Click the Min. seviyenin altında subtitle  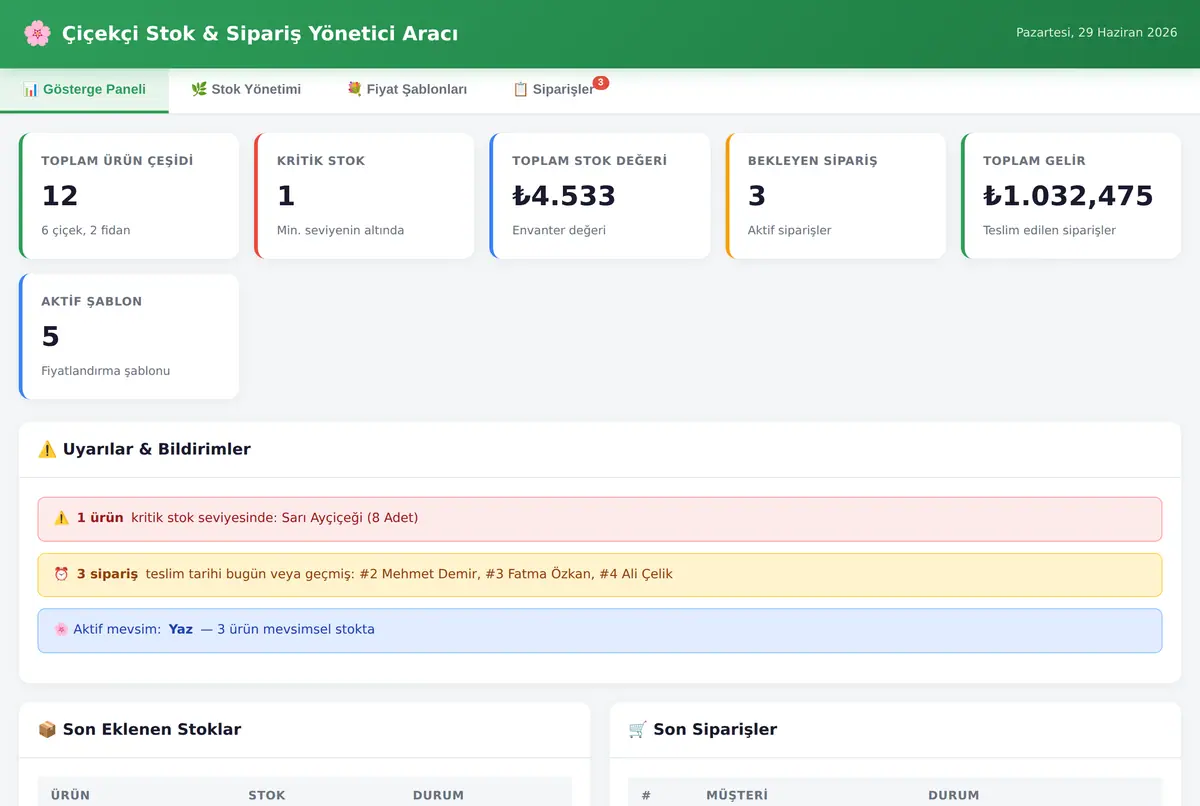[x=340, y=230]
